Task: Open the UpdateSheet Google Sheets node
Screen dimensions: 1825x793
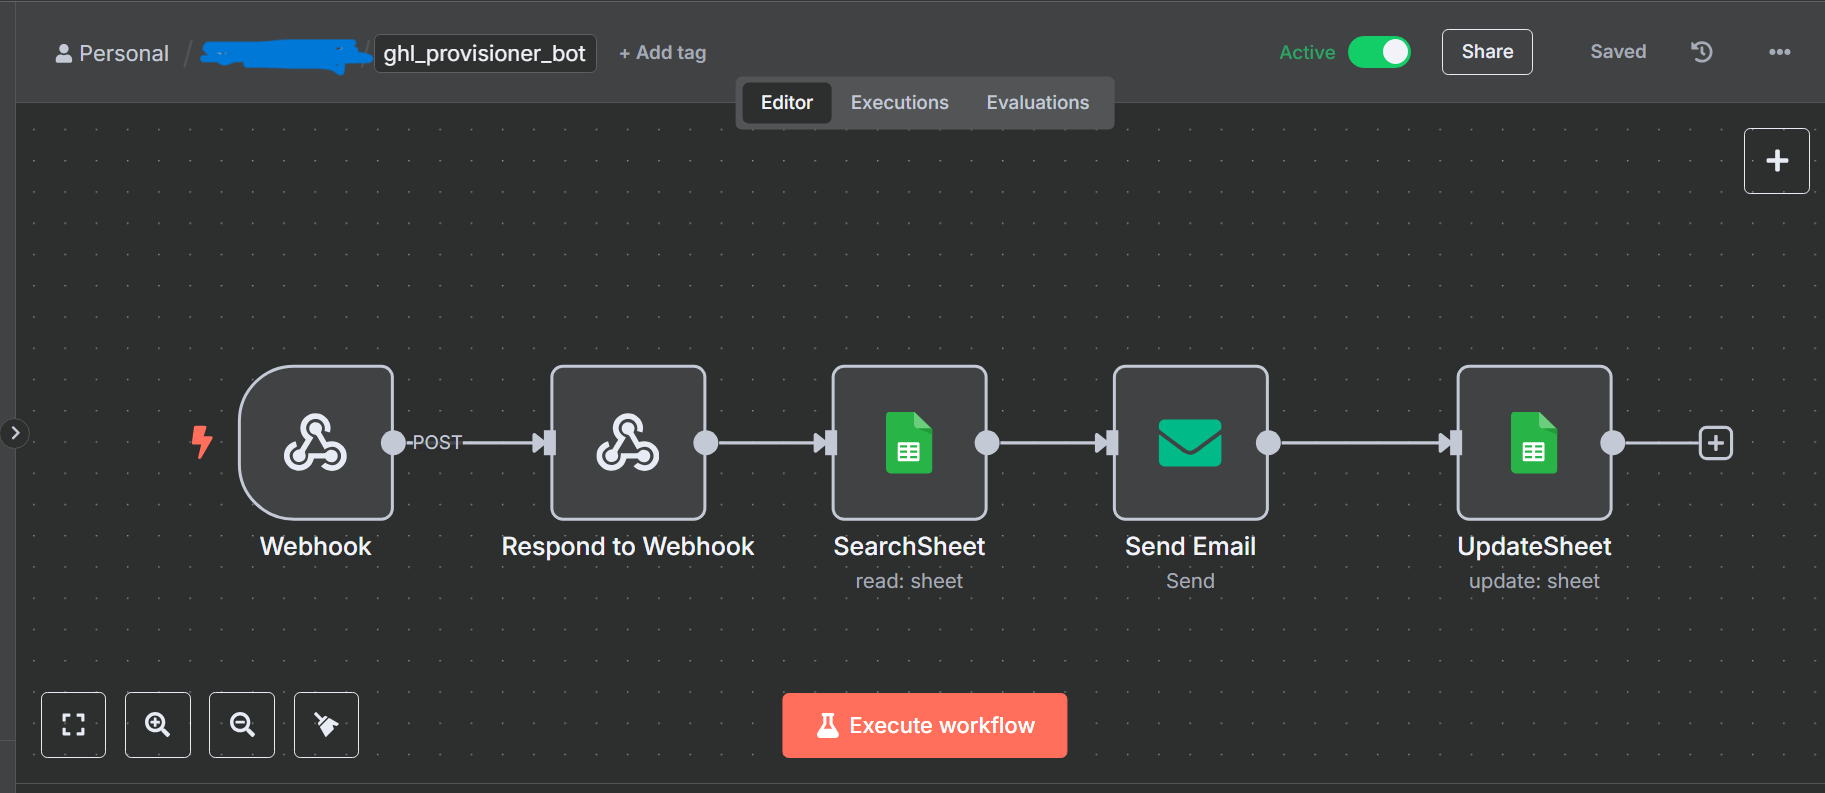Action: click(1534, 442)
